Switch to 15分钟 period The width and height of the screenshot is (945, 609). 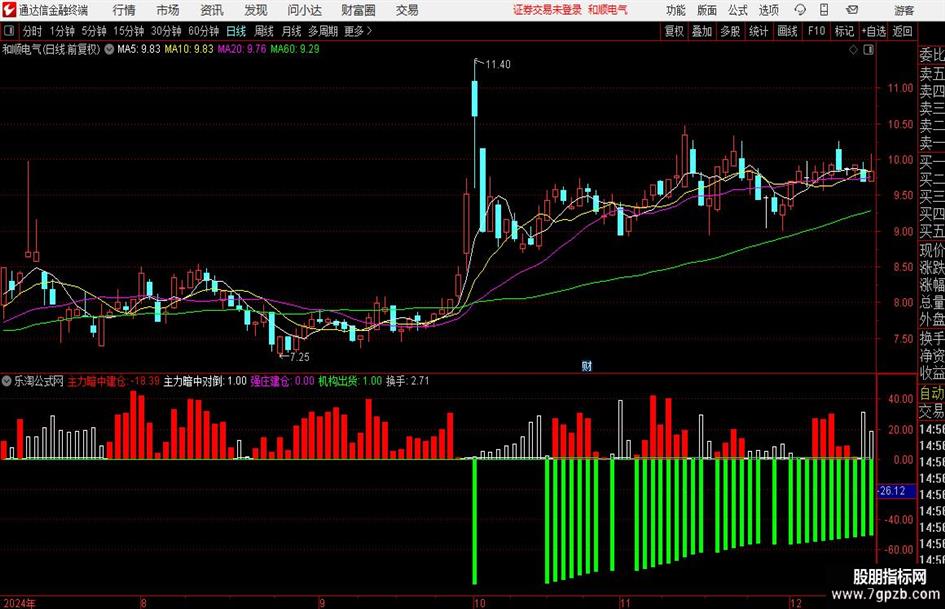(128, 31)
